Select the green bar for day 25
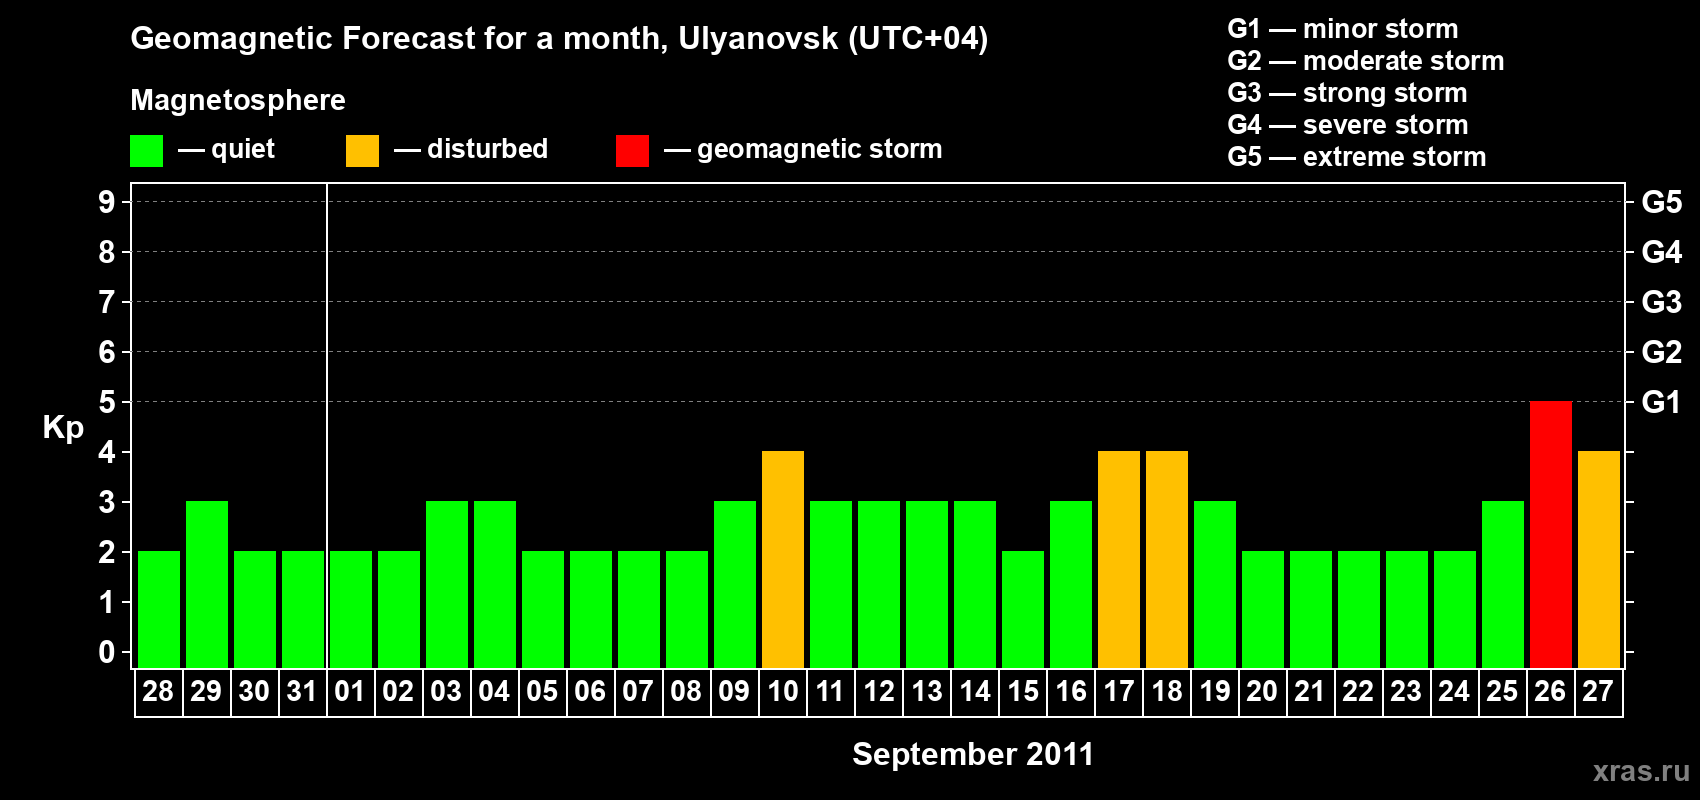 pos(1502,584)
